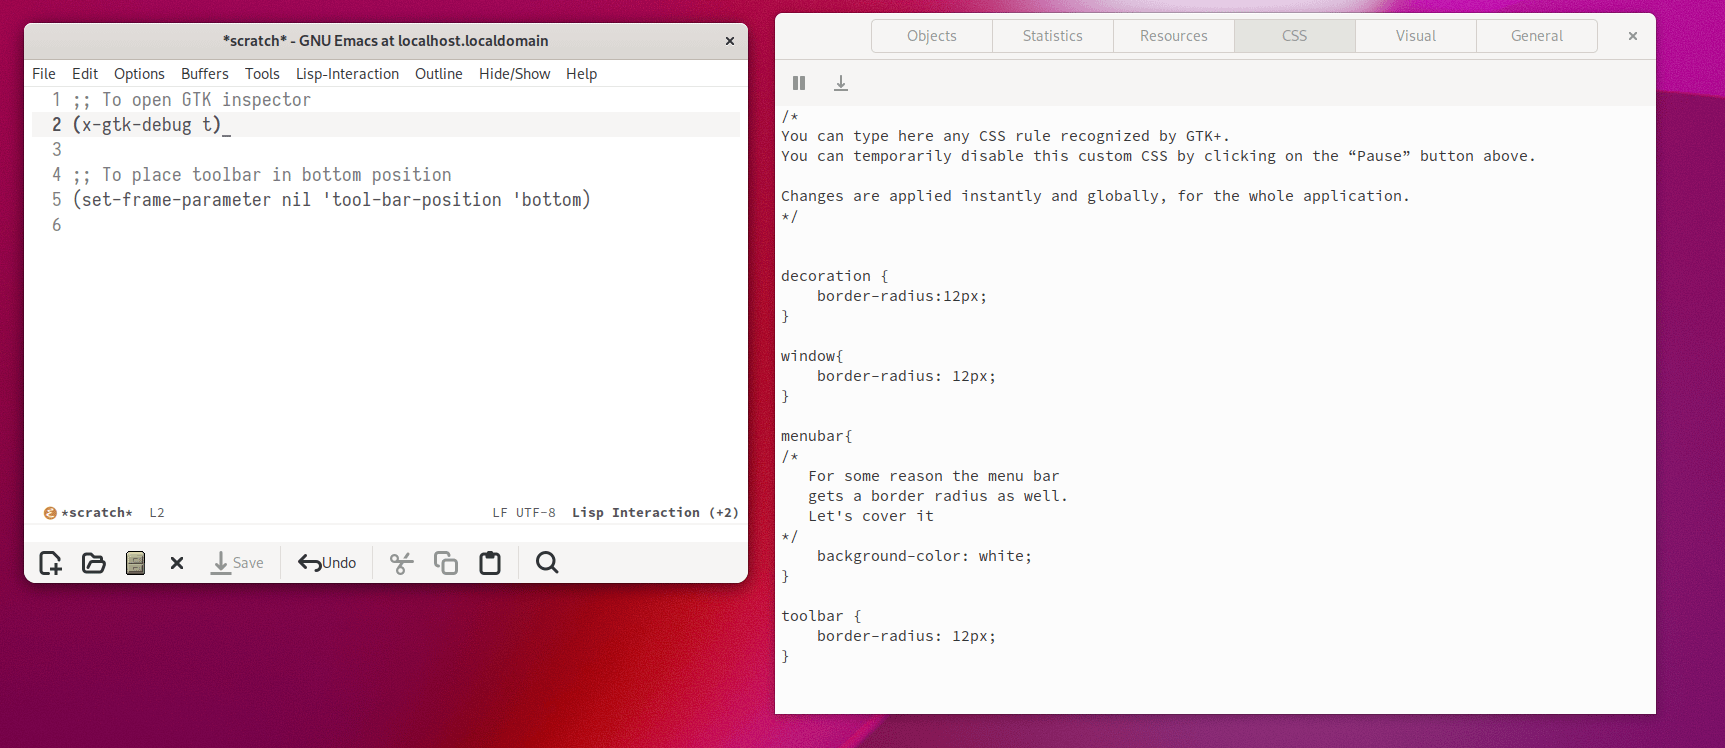Open the Tools menu
The image size is (1725, 748).
(x=262, y=74)
